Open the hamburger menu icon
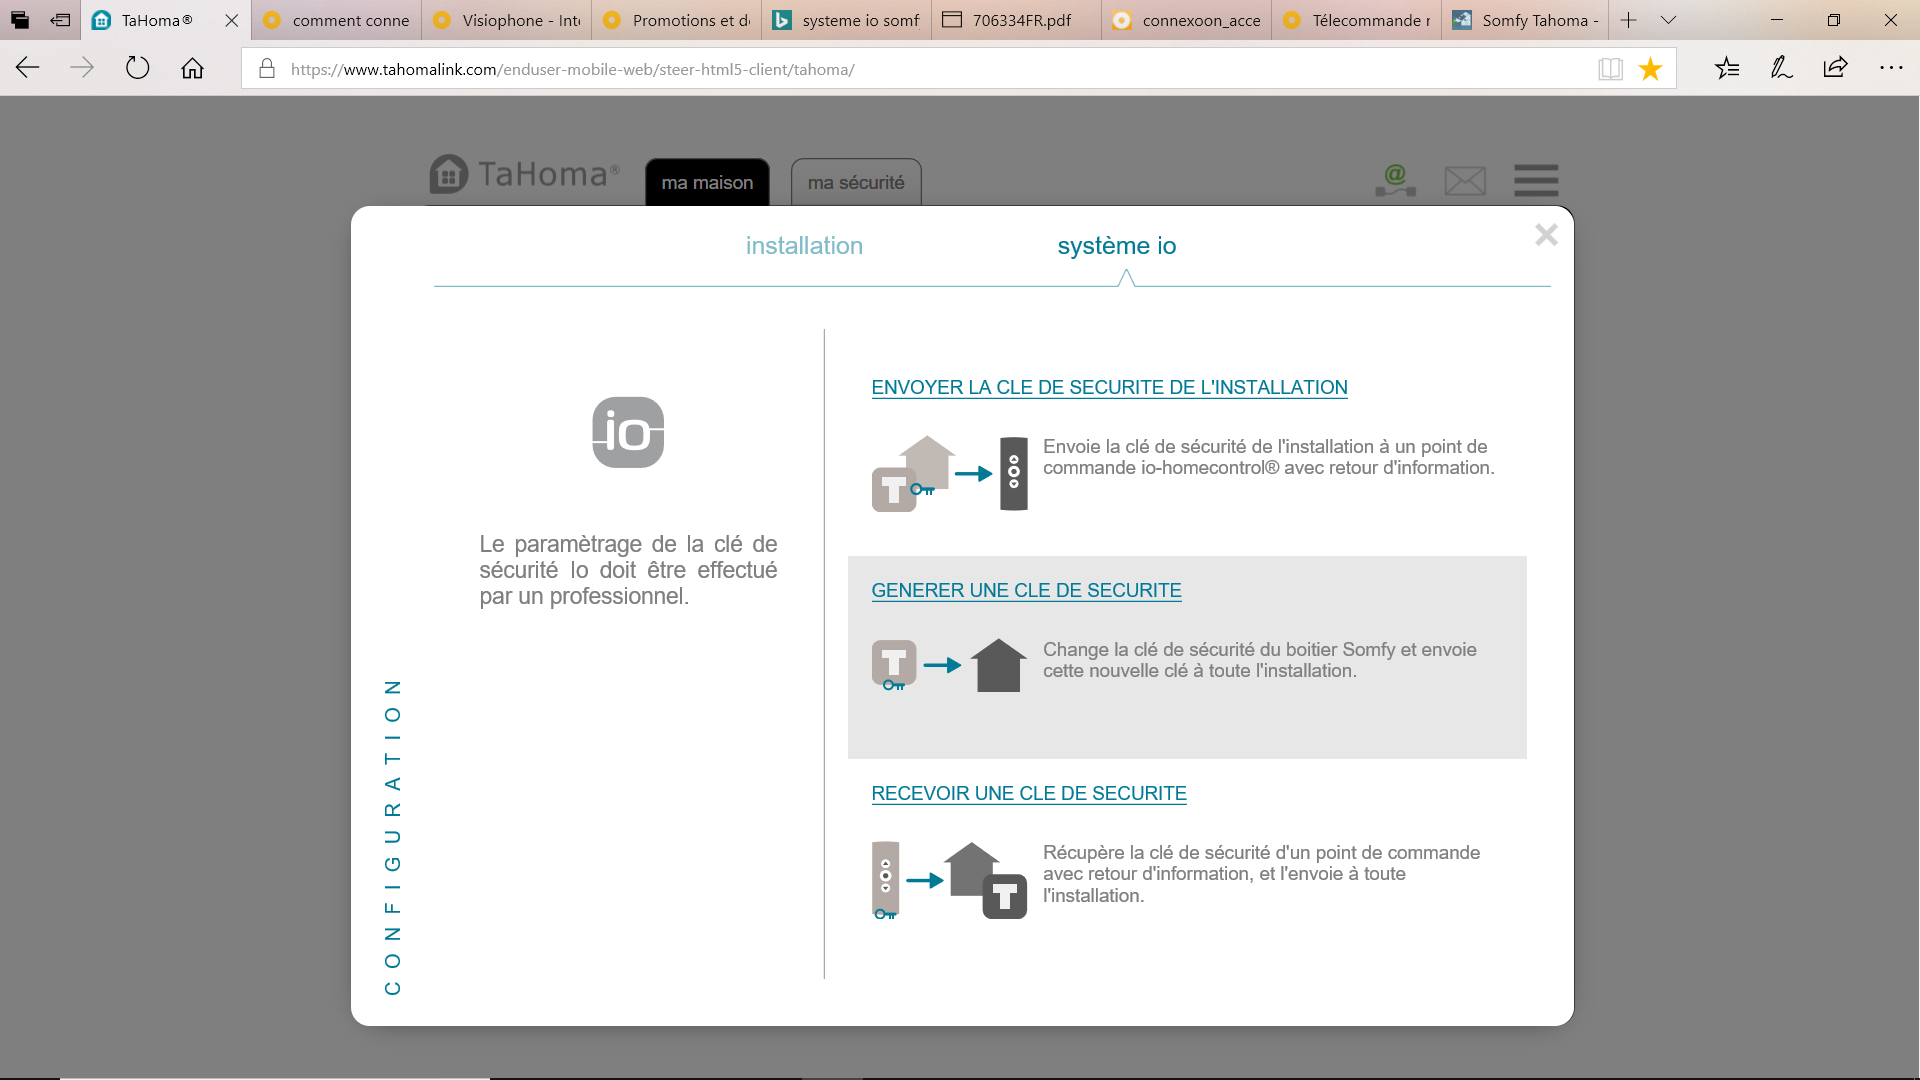The image size is (1920, 1080). [x=1536, y=180]
